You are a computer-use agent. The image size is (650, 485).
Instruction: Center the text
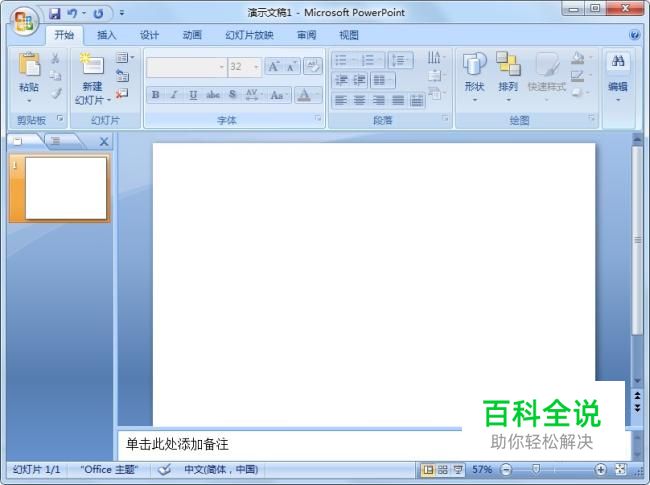pyautogui.click(x=359, y=100)
